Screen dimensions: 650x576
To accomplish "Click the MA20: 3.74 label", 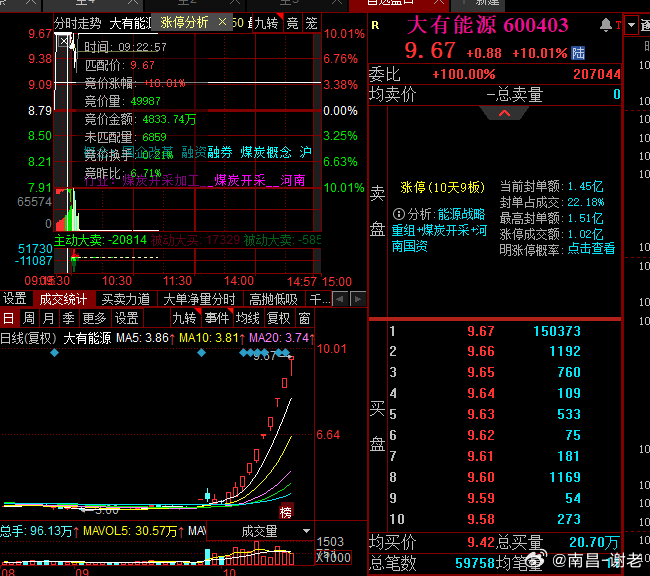I will [x=281, y=338].
